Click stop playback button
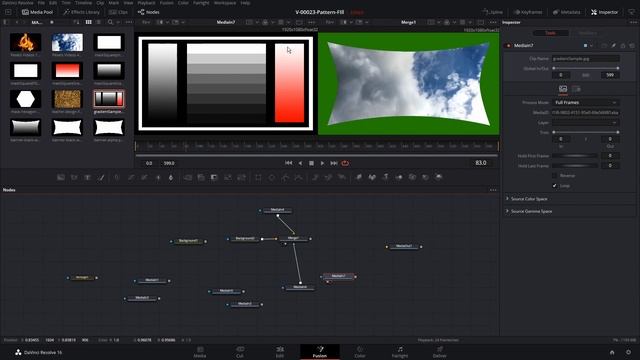 (311, 163)
